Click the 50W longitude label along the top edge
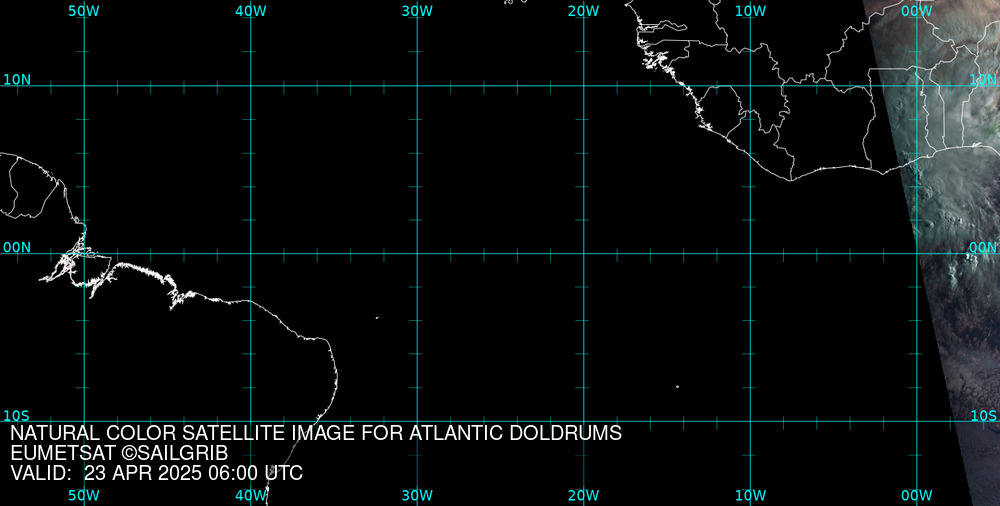 (84, 11)
